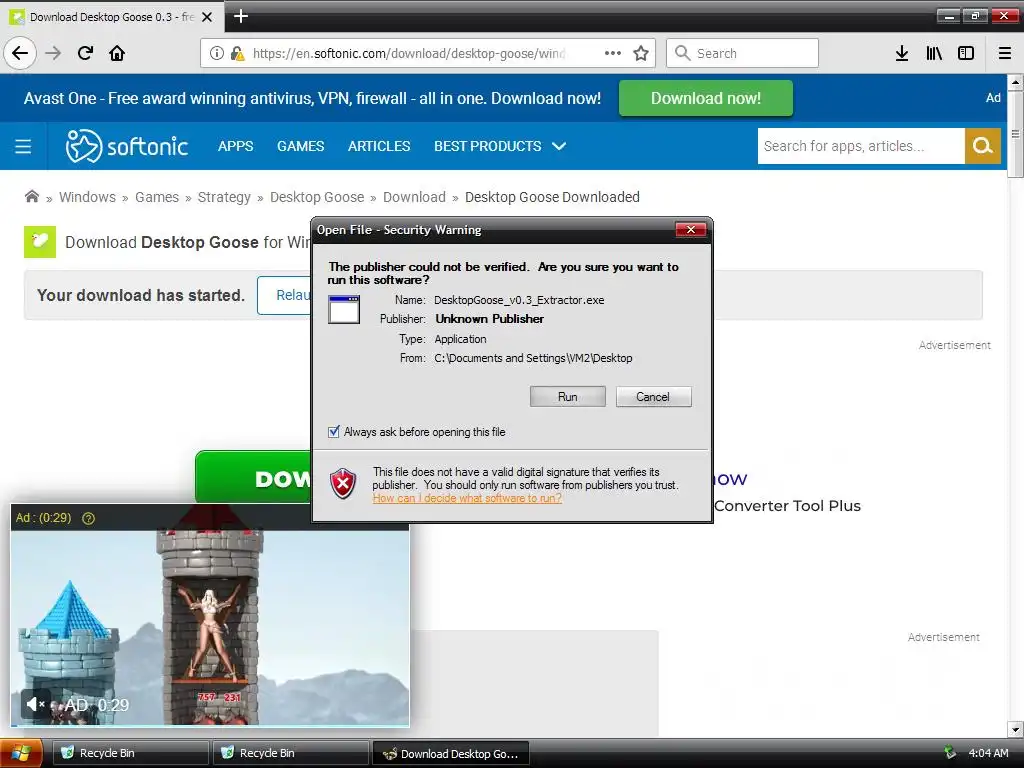Click Desktop Goose breadcrumb link
This screenshot has height=768, width=1024.
coord(317,197)
